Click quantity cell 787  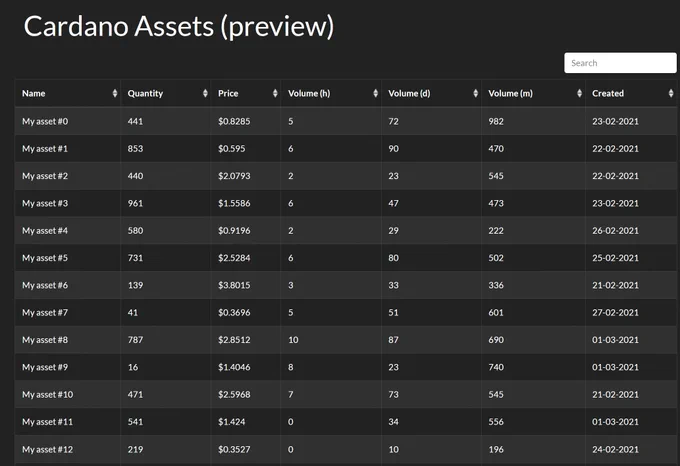[135, 340]
